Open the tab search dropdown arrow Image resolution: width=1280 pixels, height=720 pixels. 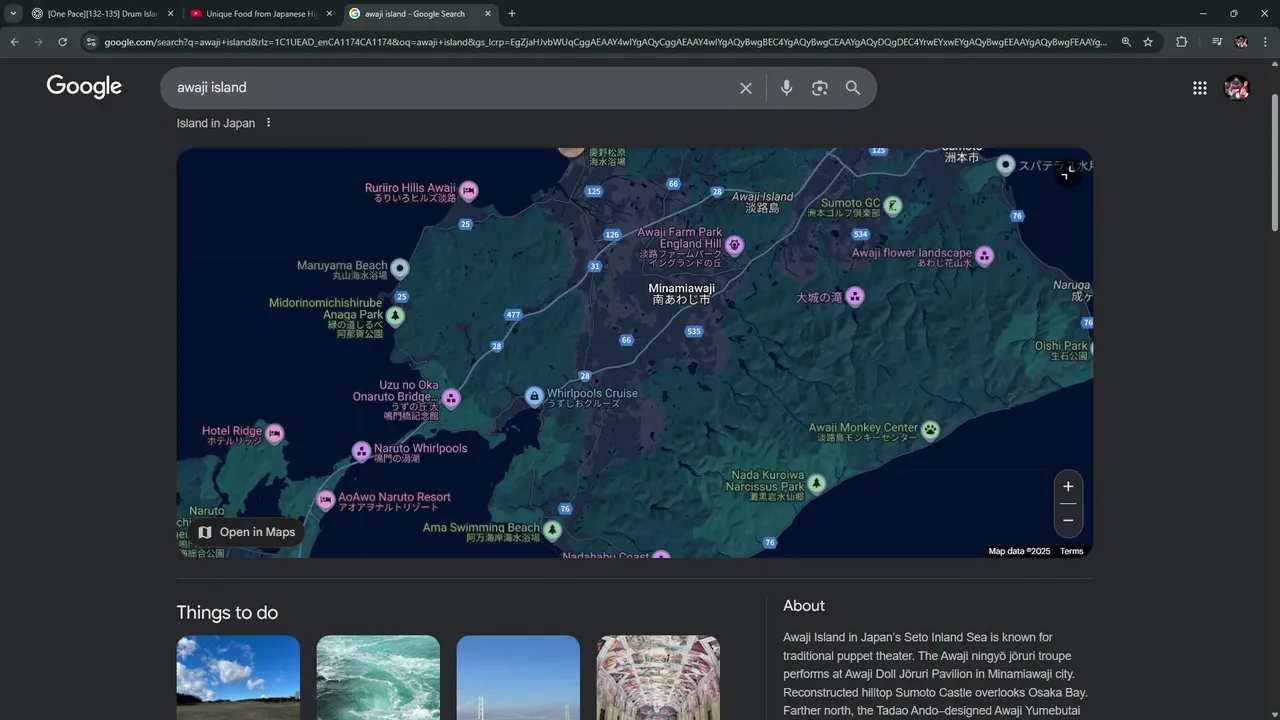[x=13, y=14]
